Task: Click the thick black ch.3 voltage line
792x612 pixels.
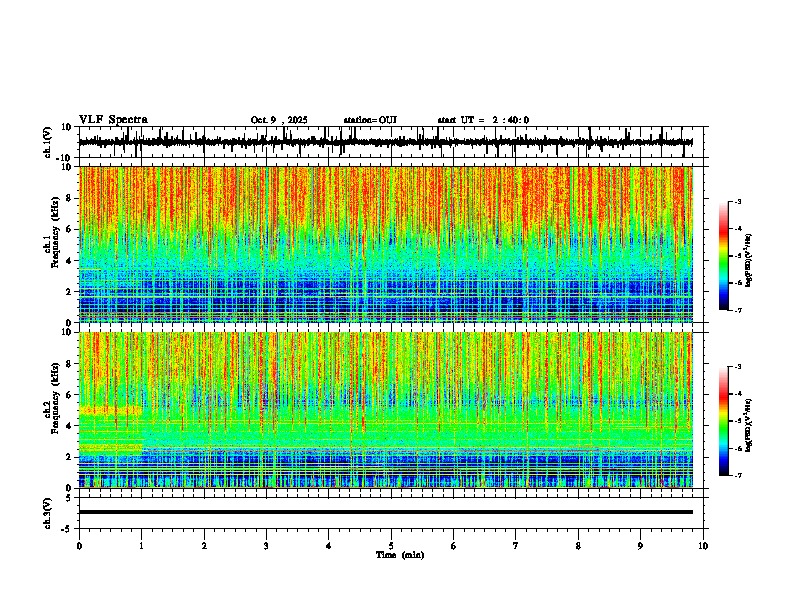Action: [x=386, y=512]
